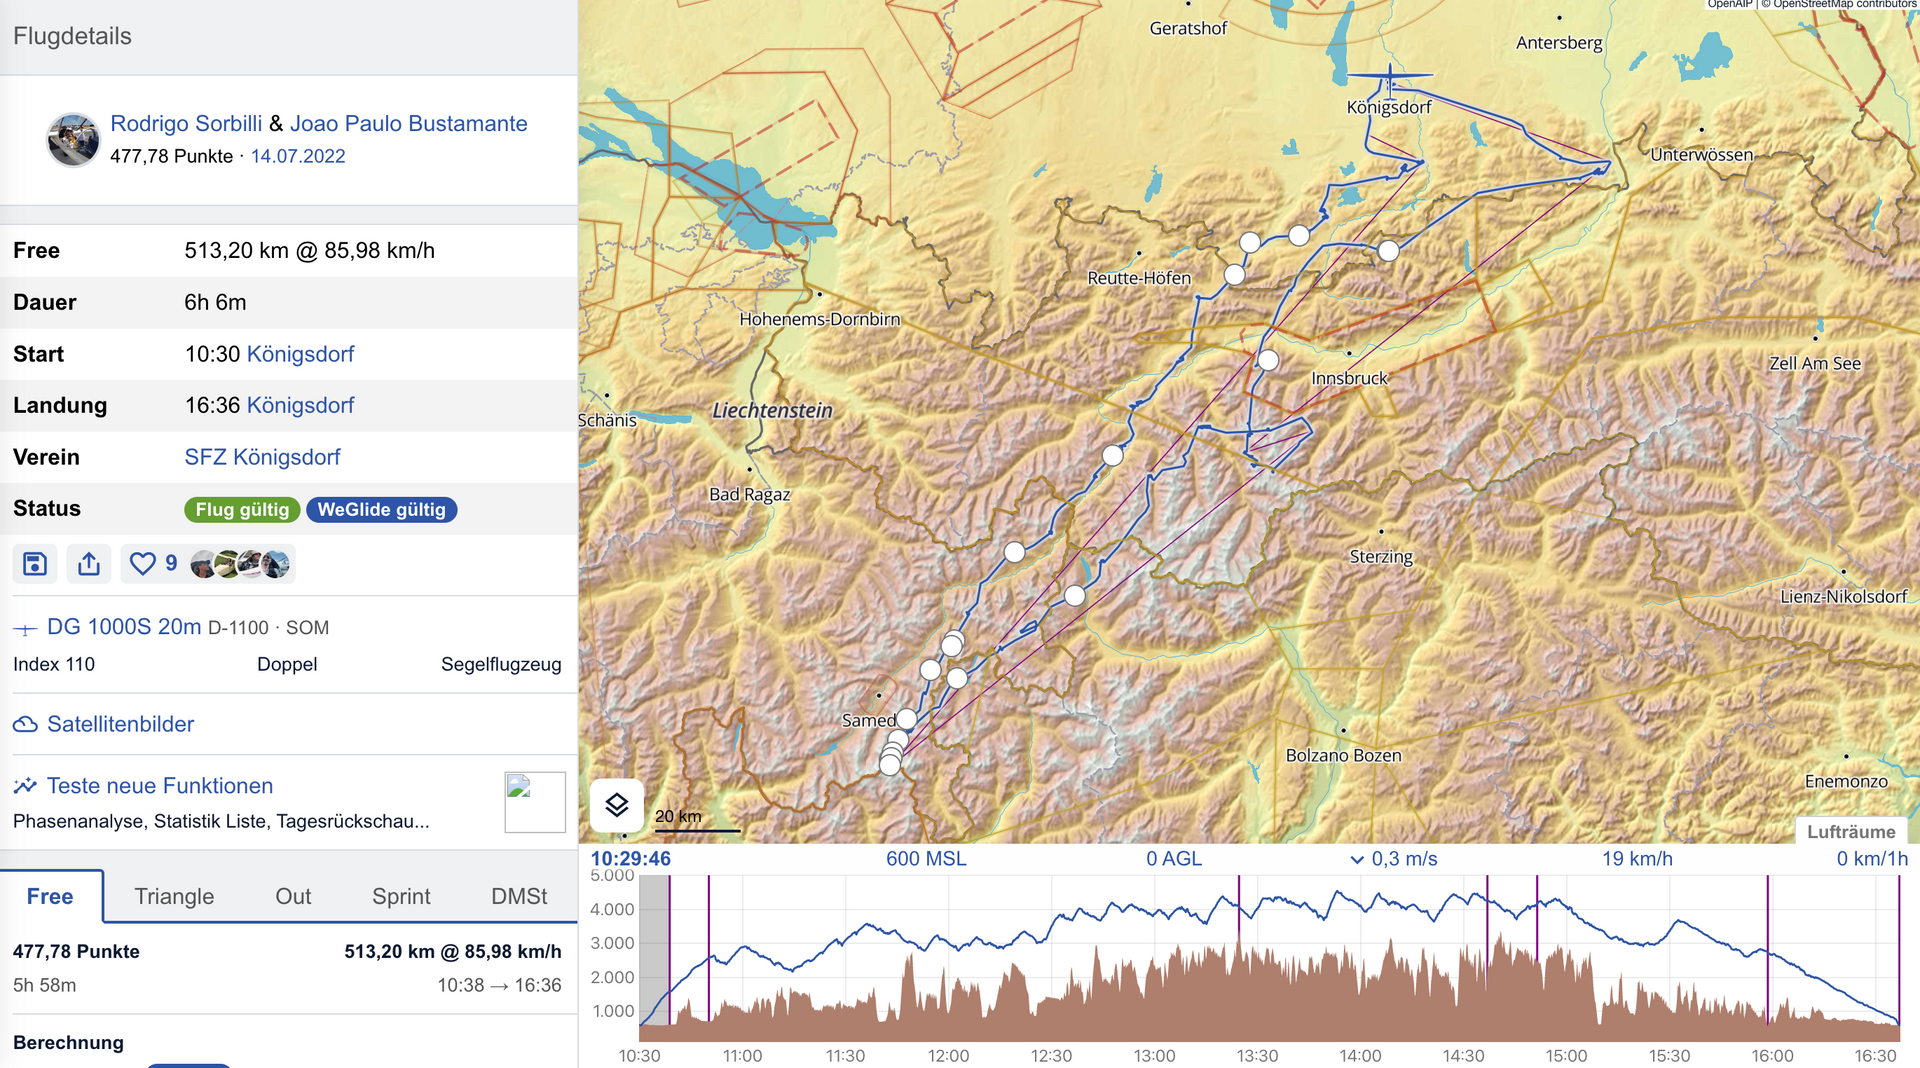This screenshot has height=1068, width=1920.
Task: Click the 0 AGL height readout
Action: 1174,859
